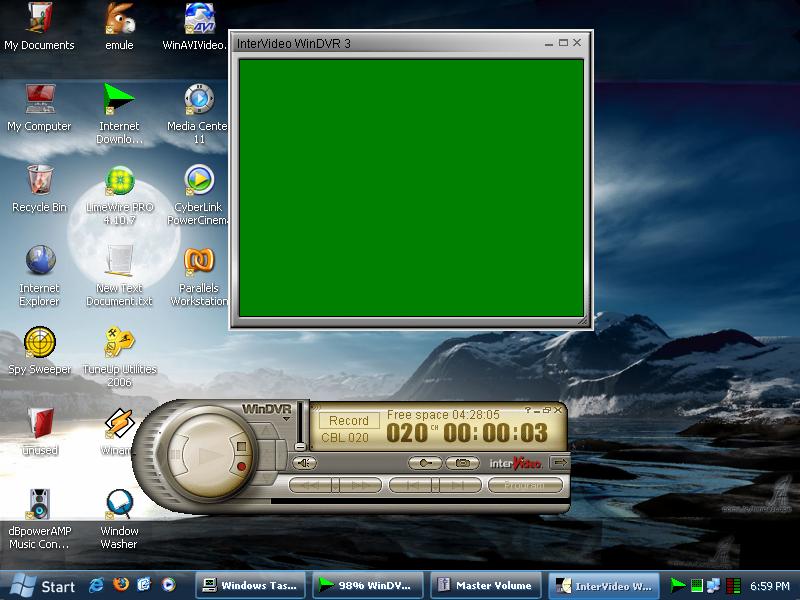This screenshot has height=600, width=800.
Task: Click the channel down triangle button
Action: (266, 478)
